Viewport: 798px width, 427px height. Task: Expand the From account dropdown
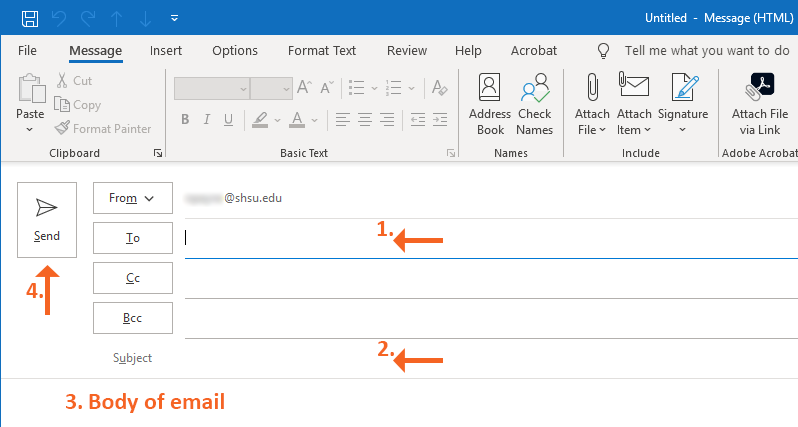coord(133,198)
